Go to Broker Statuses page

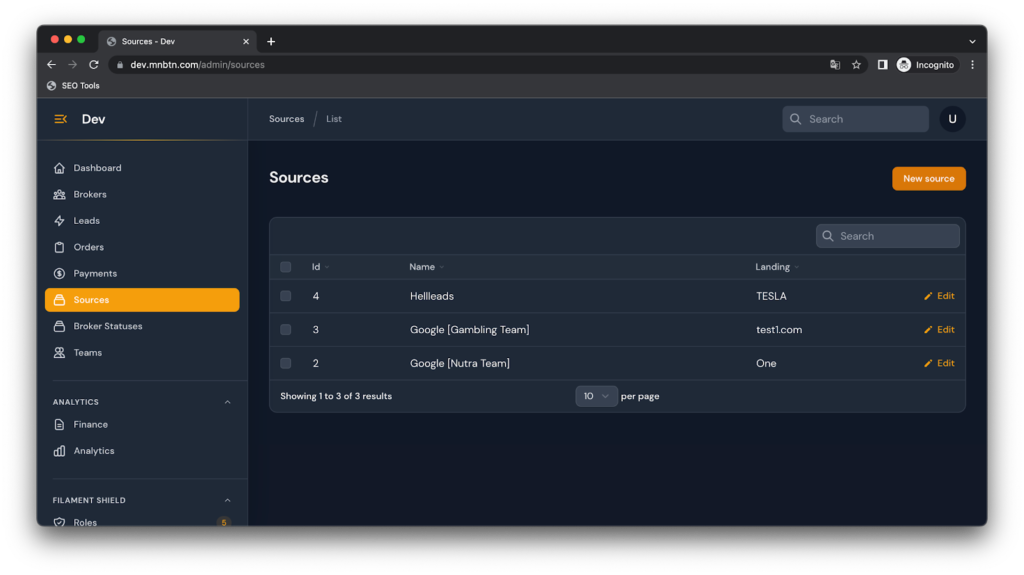pos(108,327)
